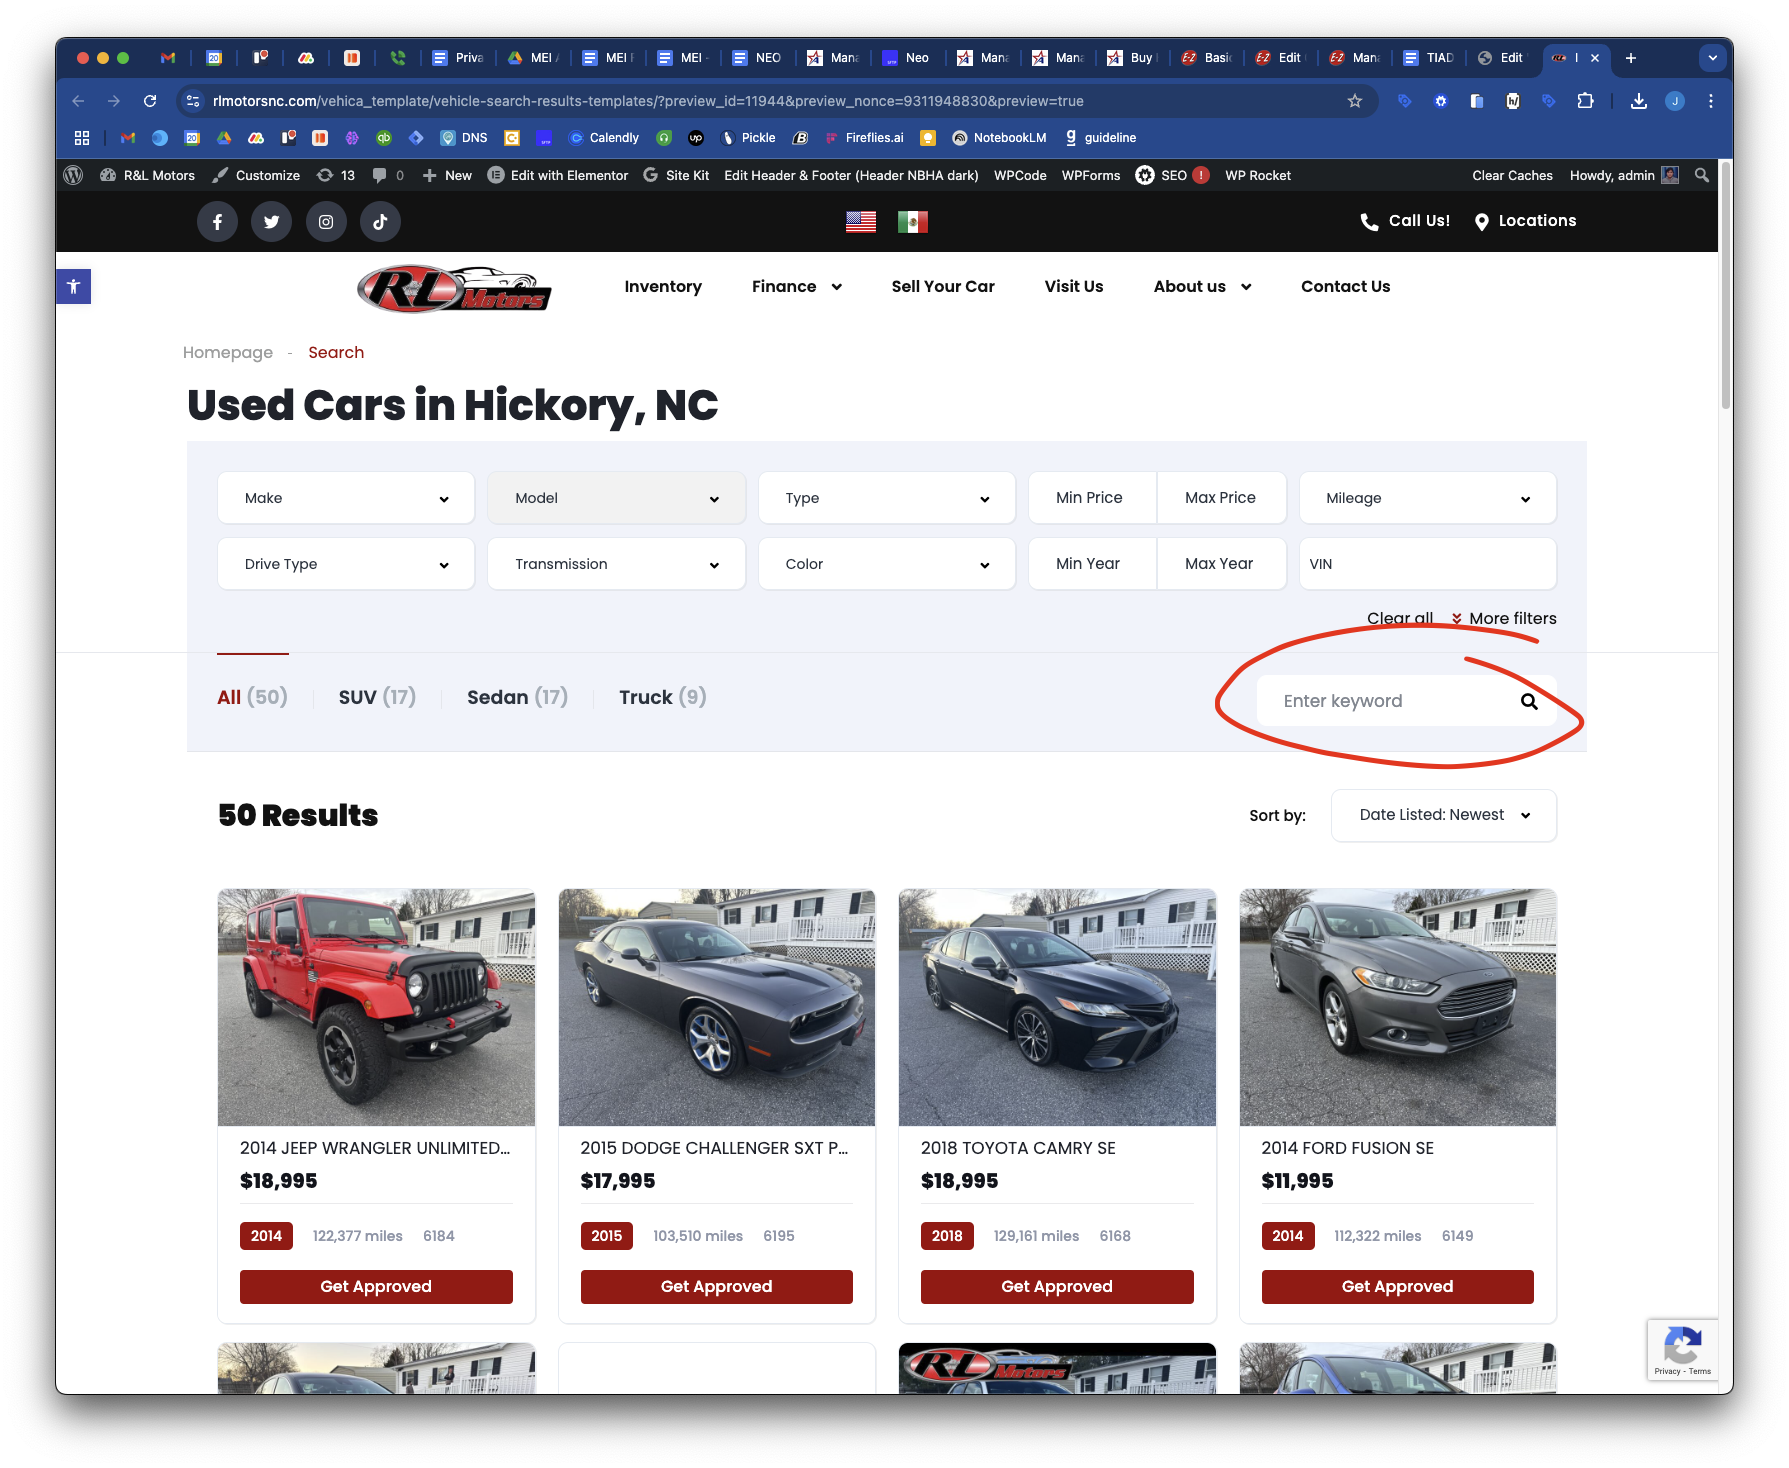Select the SUV (17) tab
1789x1468 pixels.
pyautogui.click(x=377, y=697)
